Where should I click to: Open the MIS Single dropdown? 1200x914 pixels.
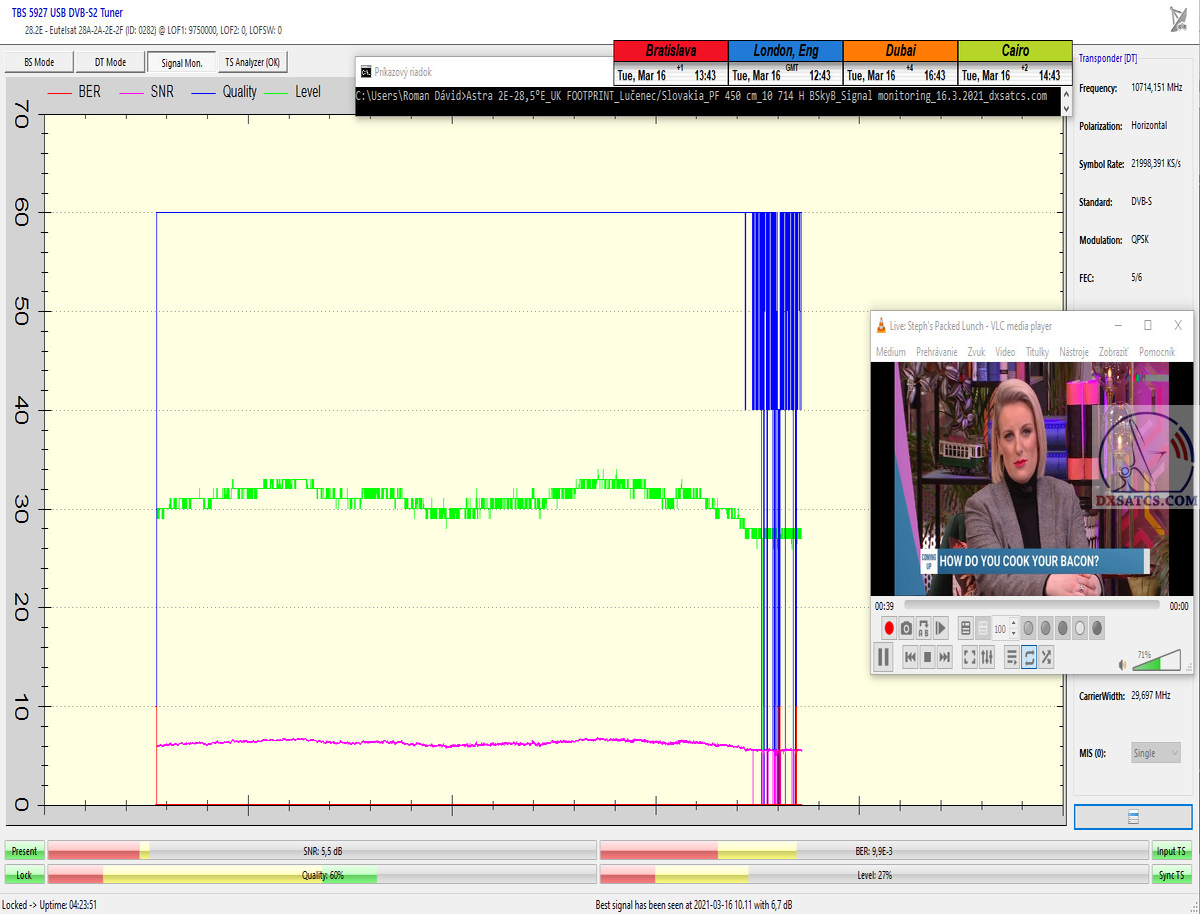point(1156,753)
